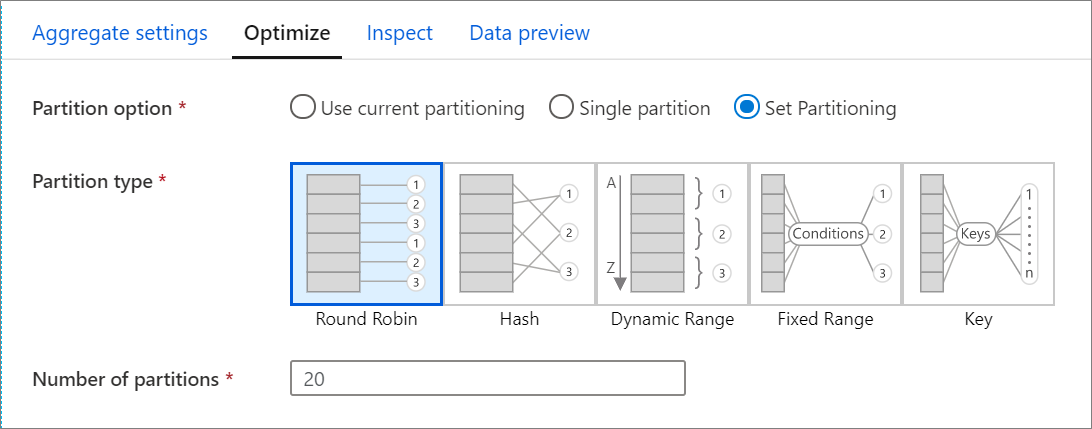
Task: Go to the Inspect tab
Action: [x=400, y=33]
